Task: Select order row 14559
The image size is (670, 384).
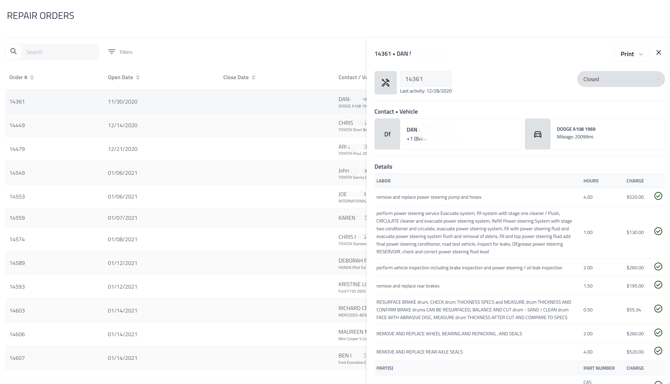Action: [x=185, y=218]
